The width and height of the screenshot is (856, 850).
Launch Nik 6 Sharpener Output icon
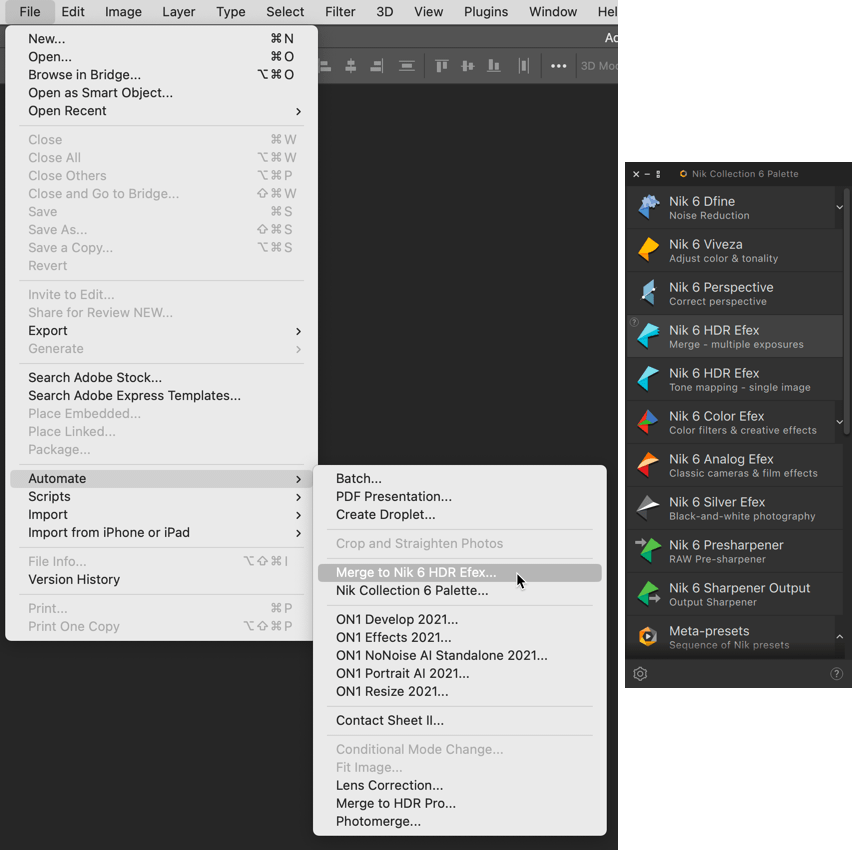click(x=649, y=594)
